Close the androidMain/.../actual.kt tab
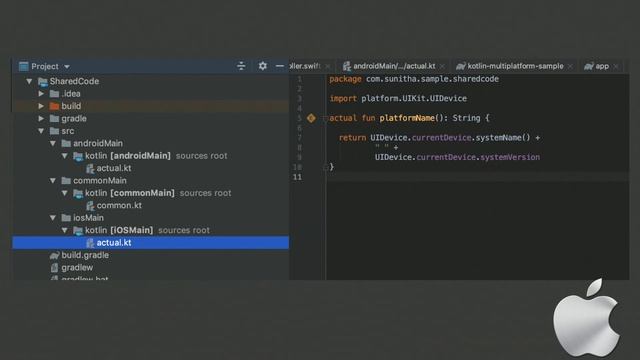Image resolution: width=640 pixels, height=360 pixels. [x=442, y=67]
